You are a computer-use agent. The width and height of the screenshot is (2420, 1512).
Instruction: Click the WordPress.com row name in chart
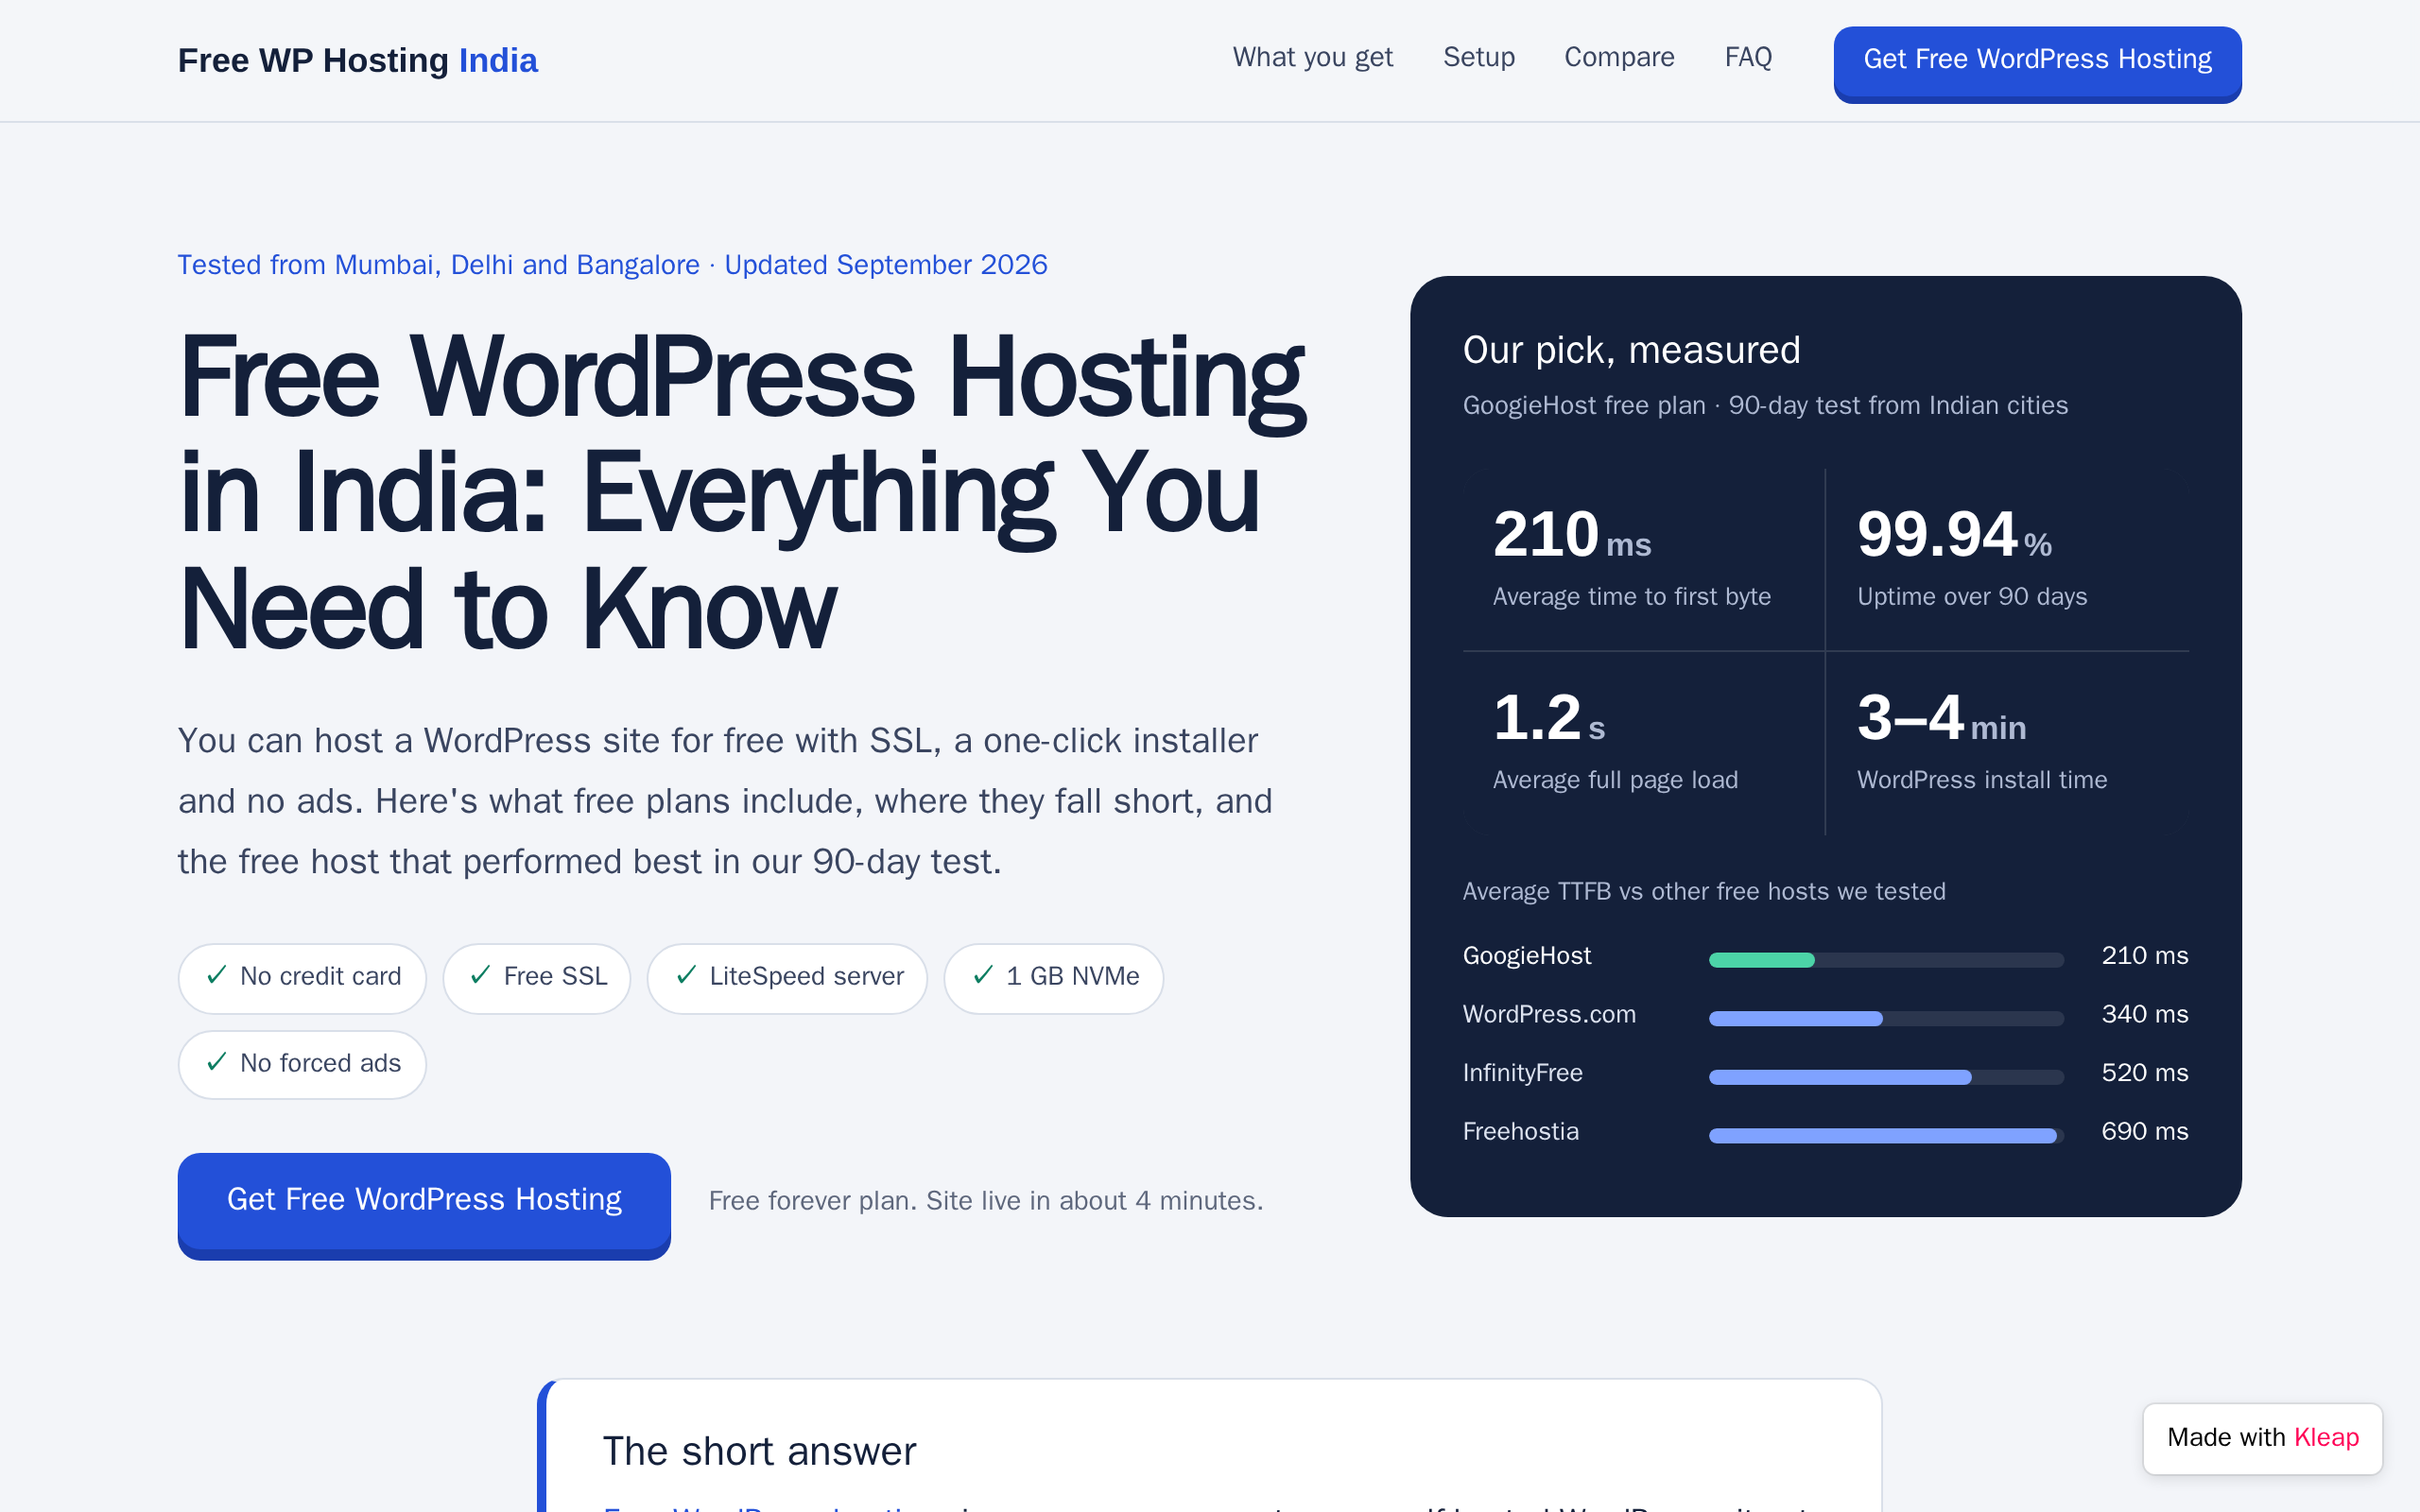(1549, 1014)
